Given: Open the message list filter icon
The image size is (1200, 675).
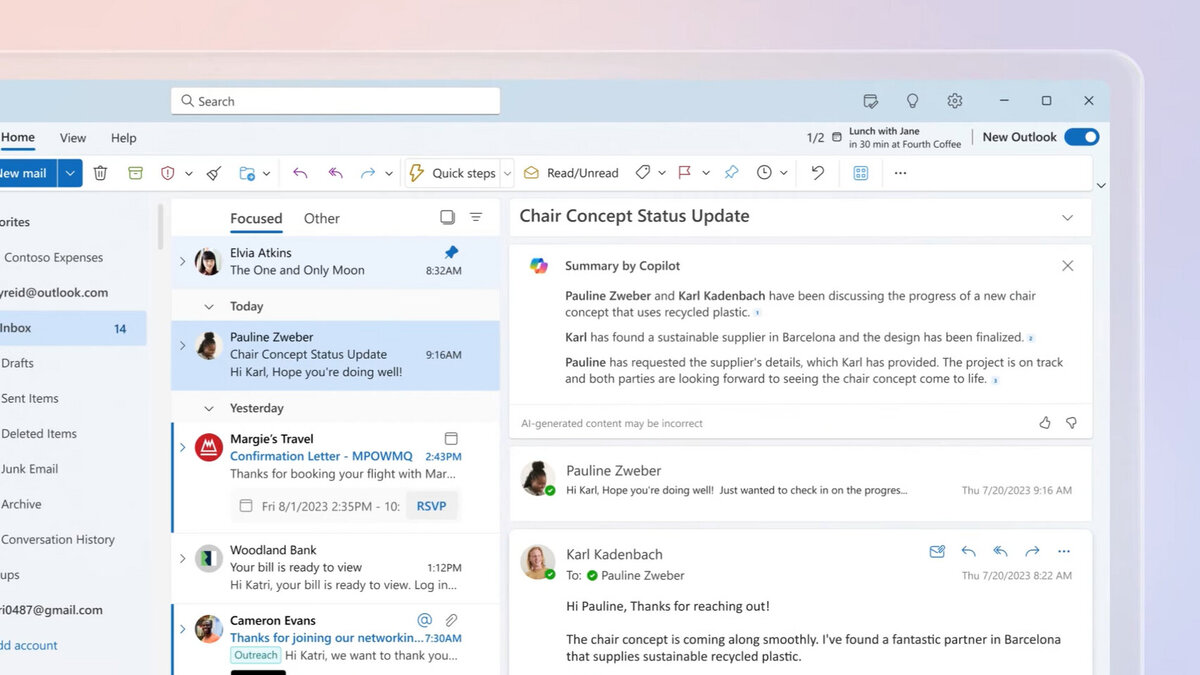Looking at the screenshot, I should 476,217.
